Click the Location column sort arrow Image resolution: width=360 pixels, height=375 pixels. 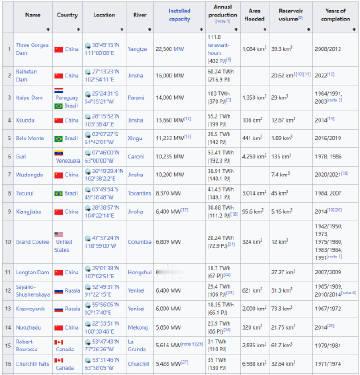tap(122, 30)
